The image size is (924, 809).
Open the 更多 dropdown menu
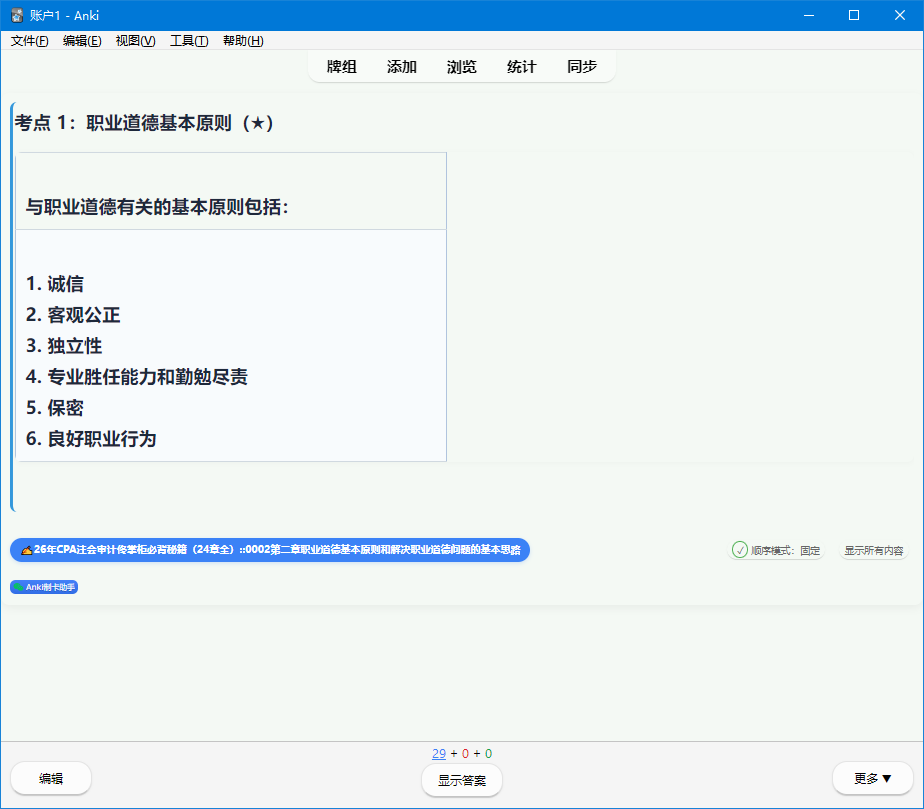pos(873,778)
